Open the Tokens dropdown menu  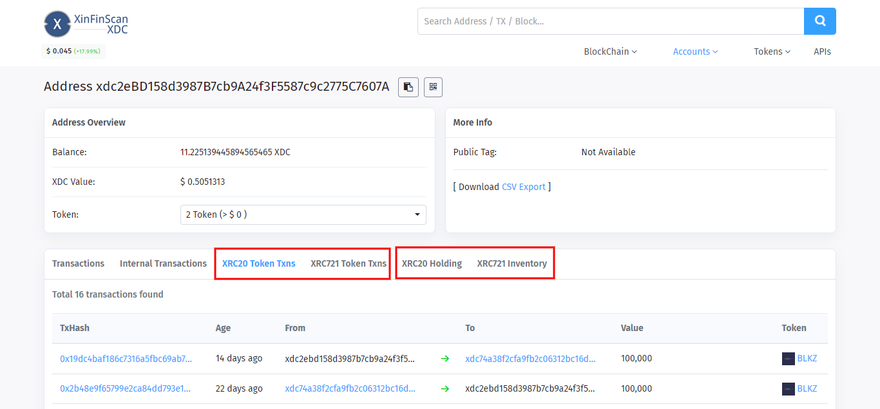[771, 52]
